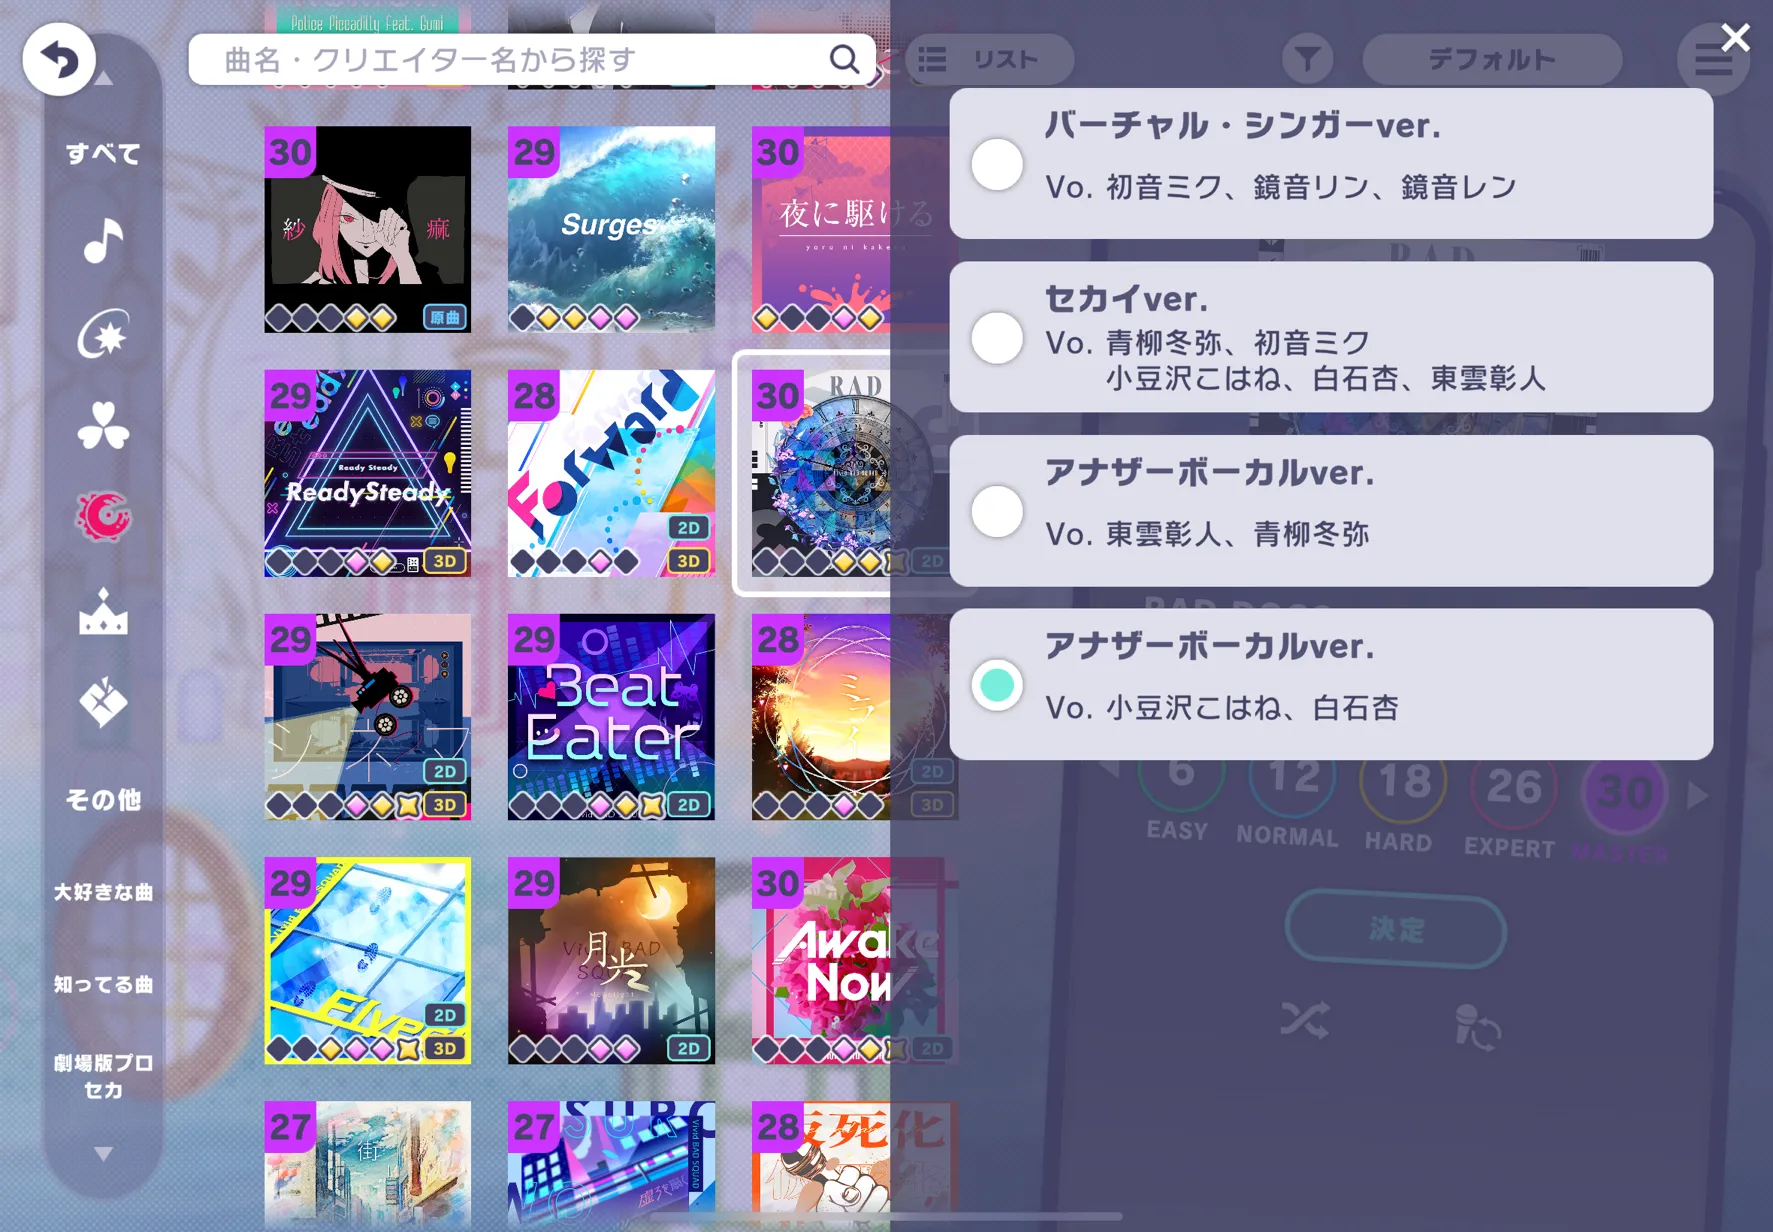The width and height of the screenshot is (1773, 1232).
Task: Select the 月光 song jacket
Action: coord(611,960)
